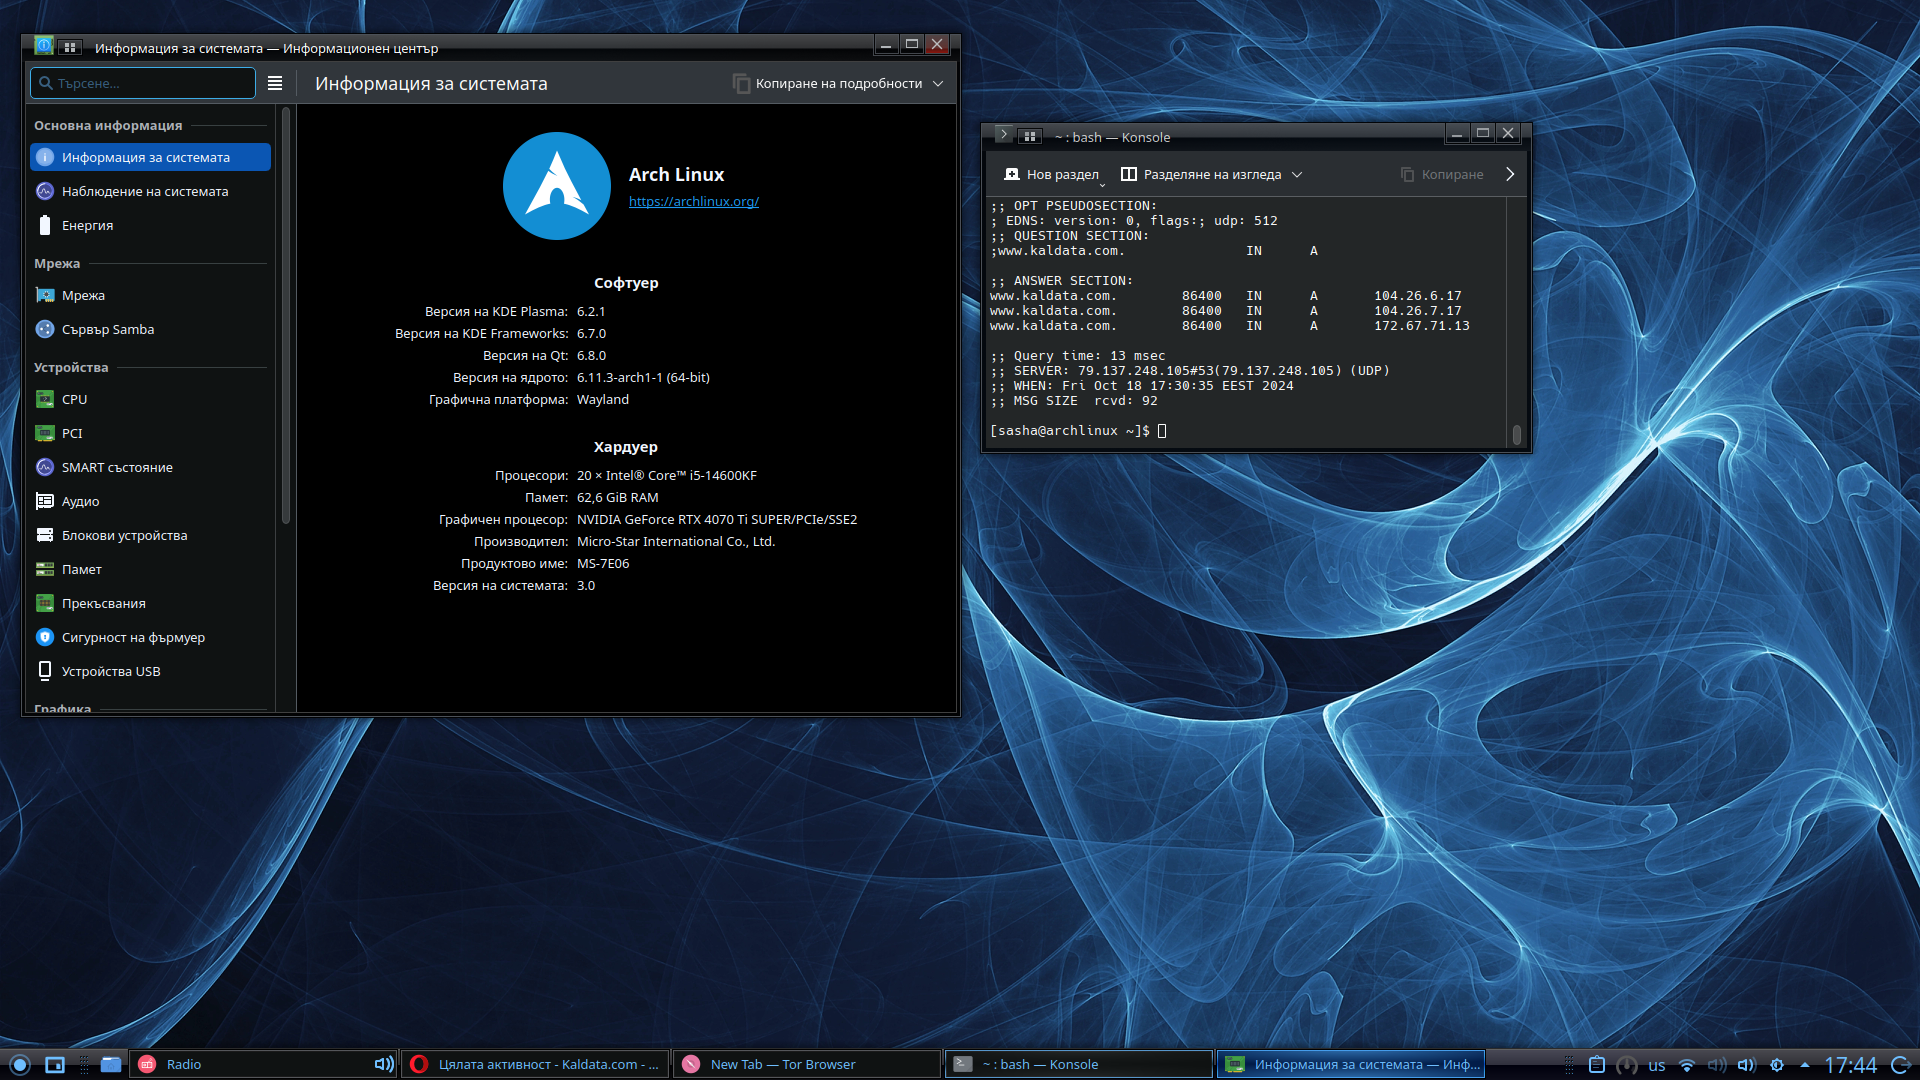This screenshot has width=1920, height=1080.
Task: Open the PCI devices page
Action: pyautogui.click(x=150, y=433)
